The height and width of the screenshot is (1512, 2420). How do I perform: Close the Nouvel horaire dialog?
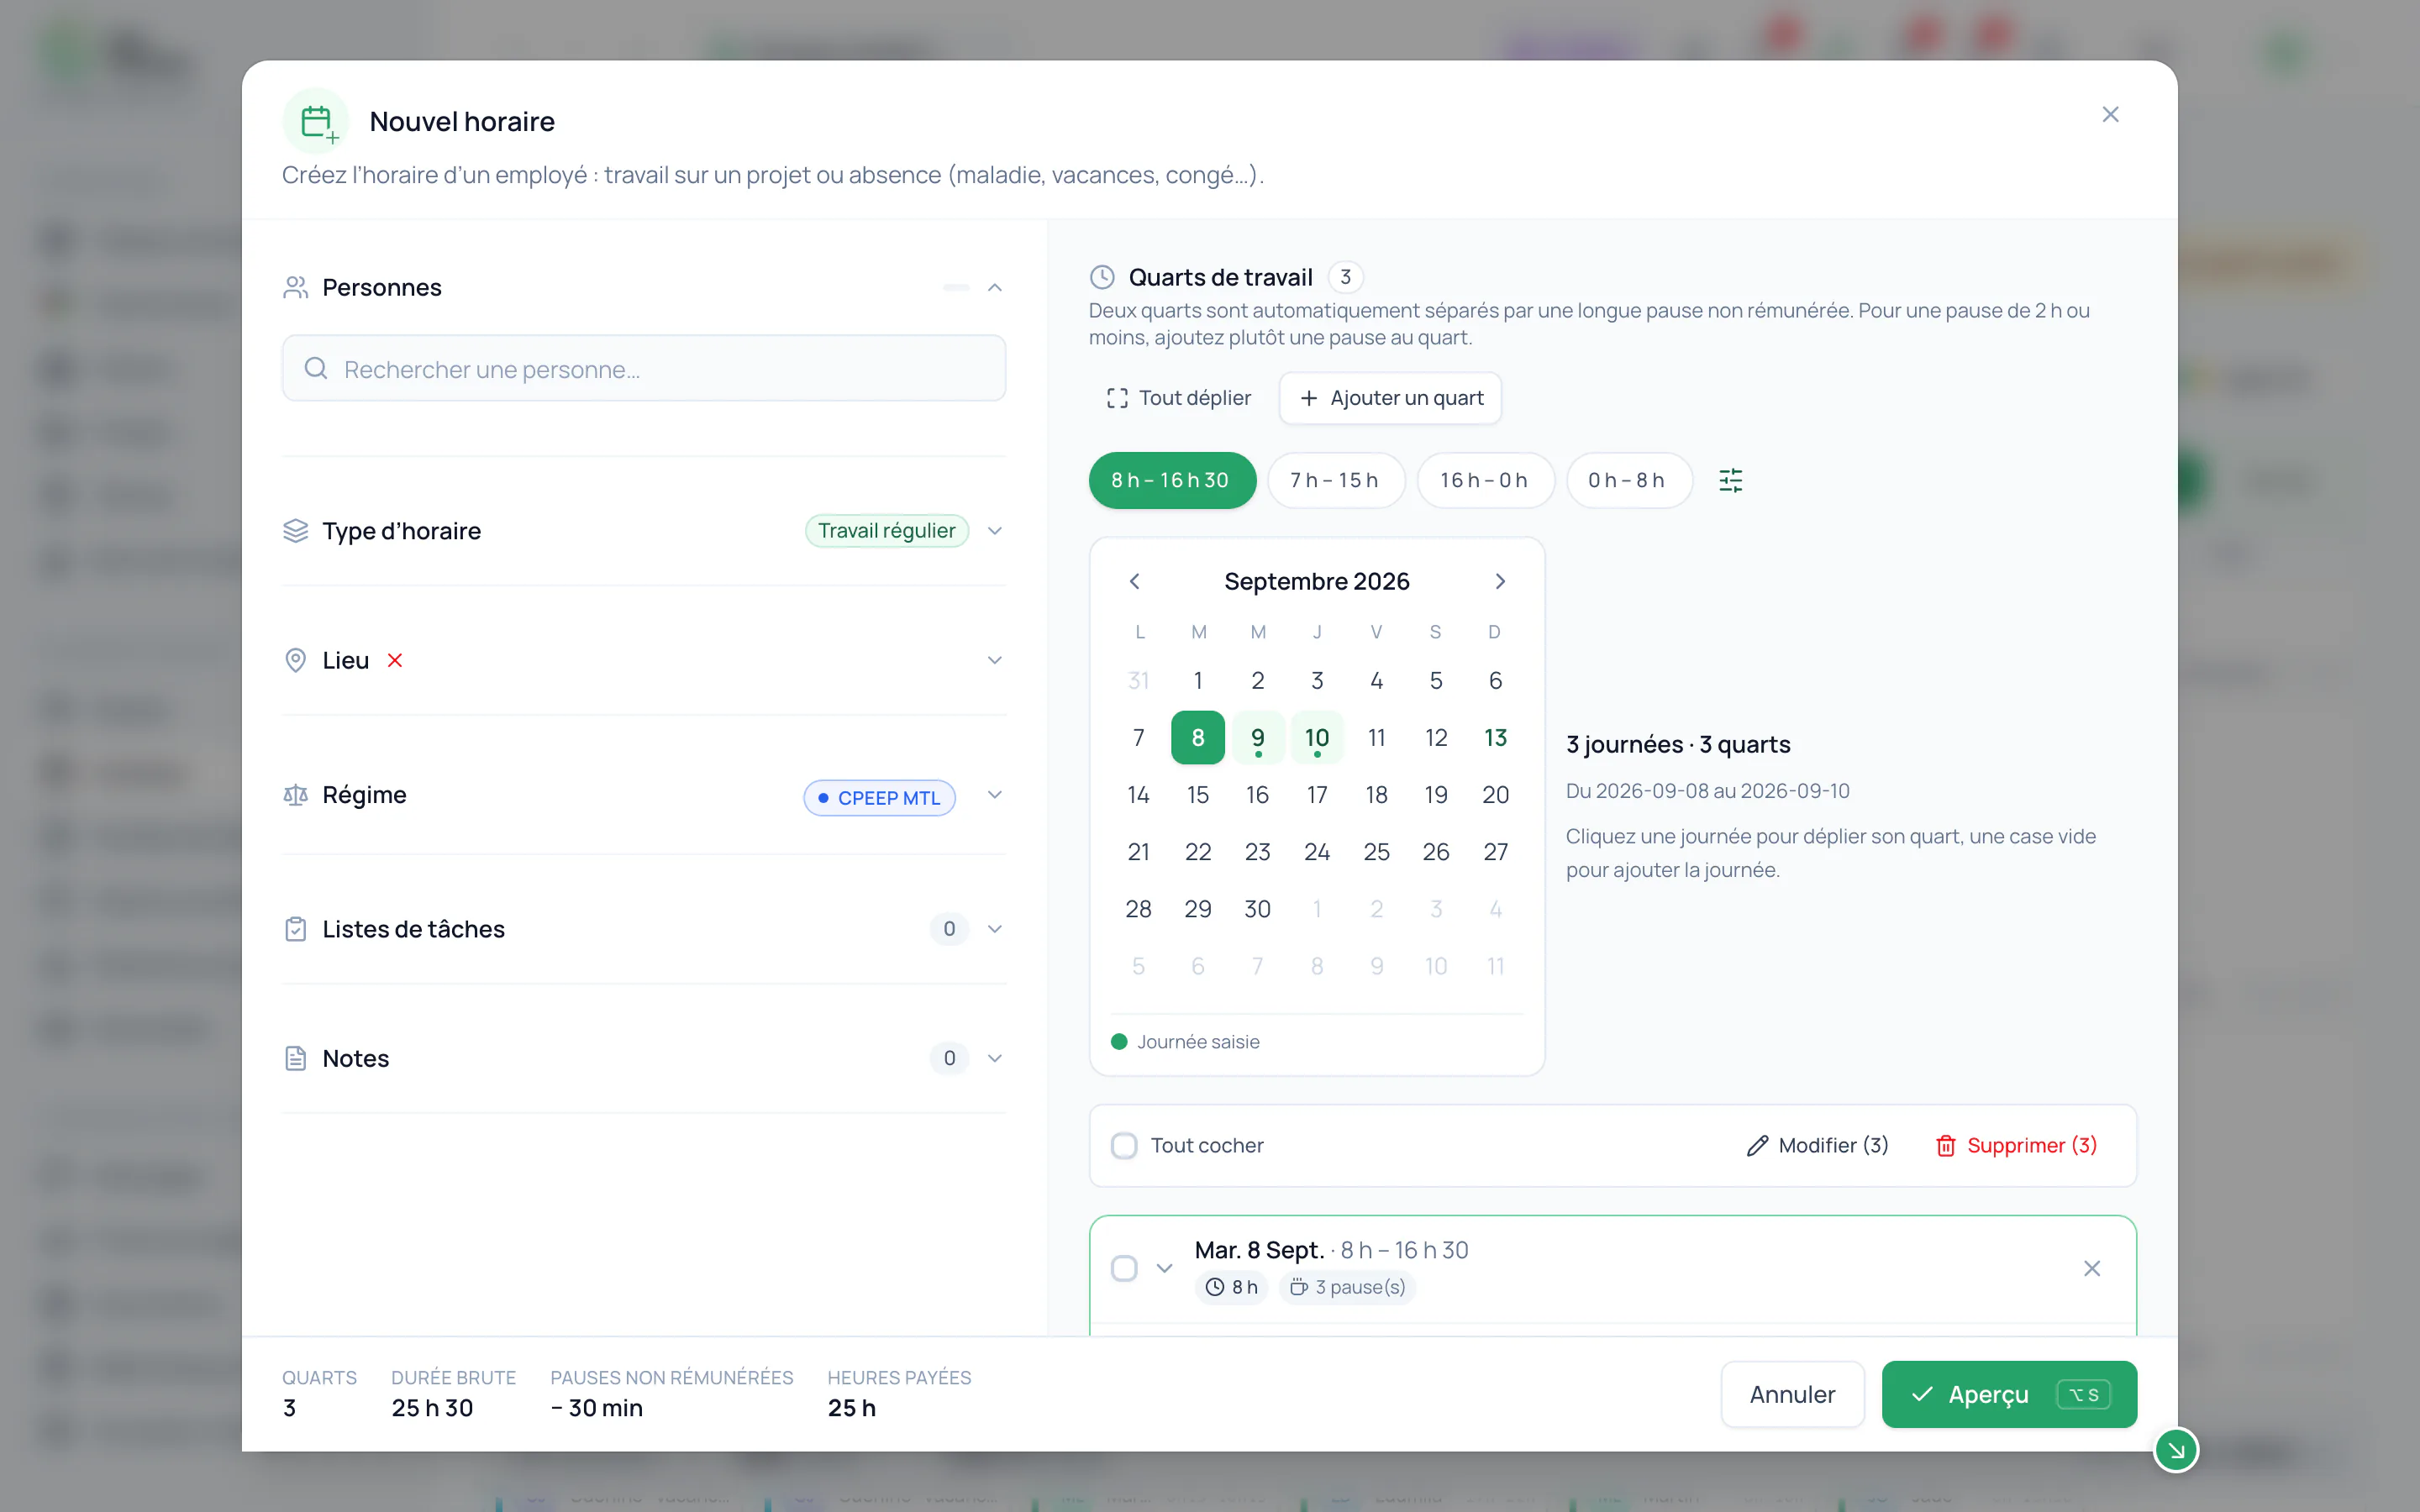[2110, 115]
